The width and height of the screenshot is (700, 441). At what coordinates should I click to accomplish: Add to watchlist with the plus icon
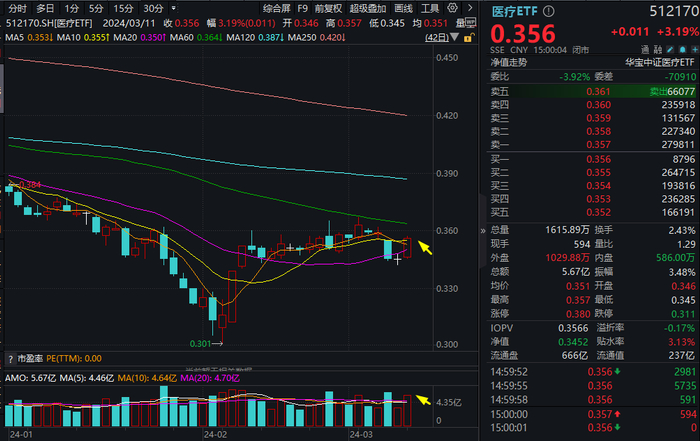click(695, 50)
